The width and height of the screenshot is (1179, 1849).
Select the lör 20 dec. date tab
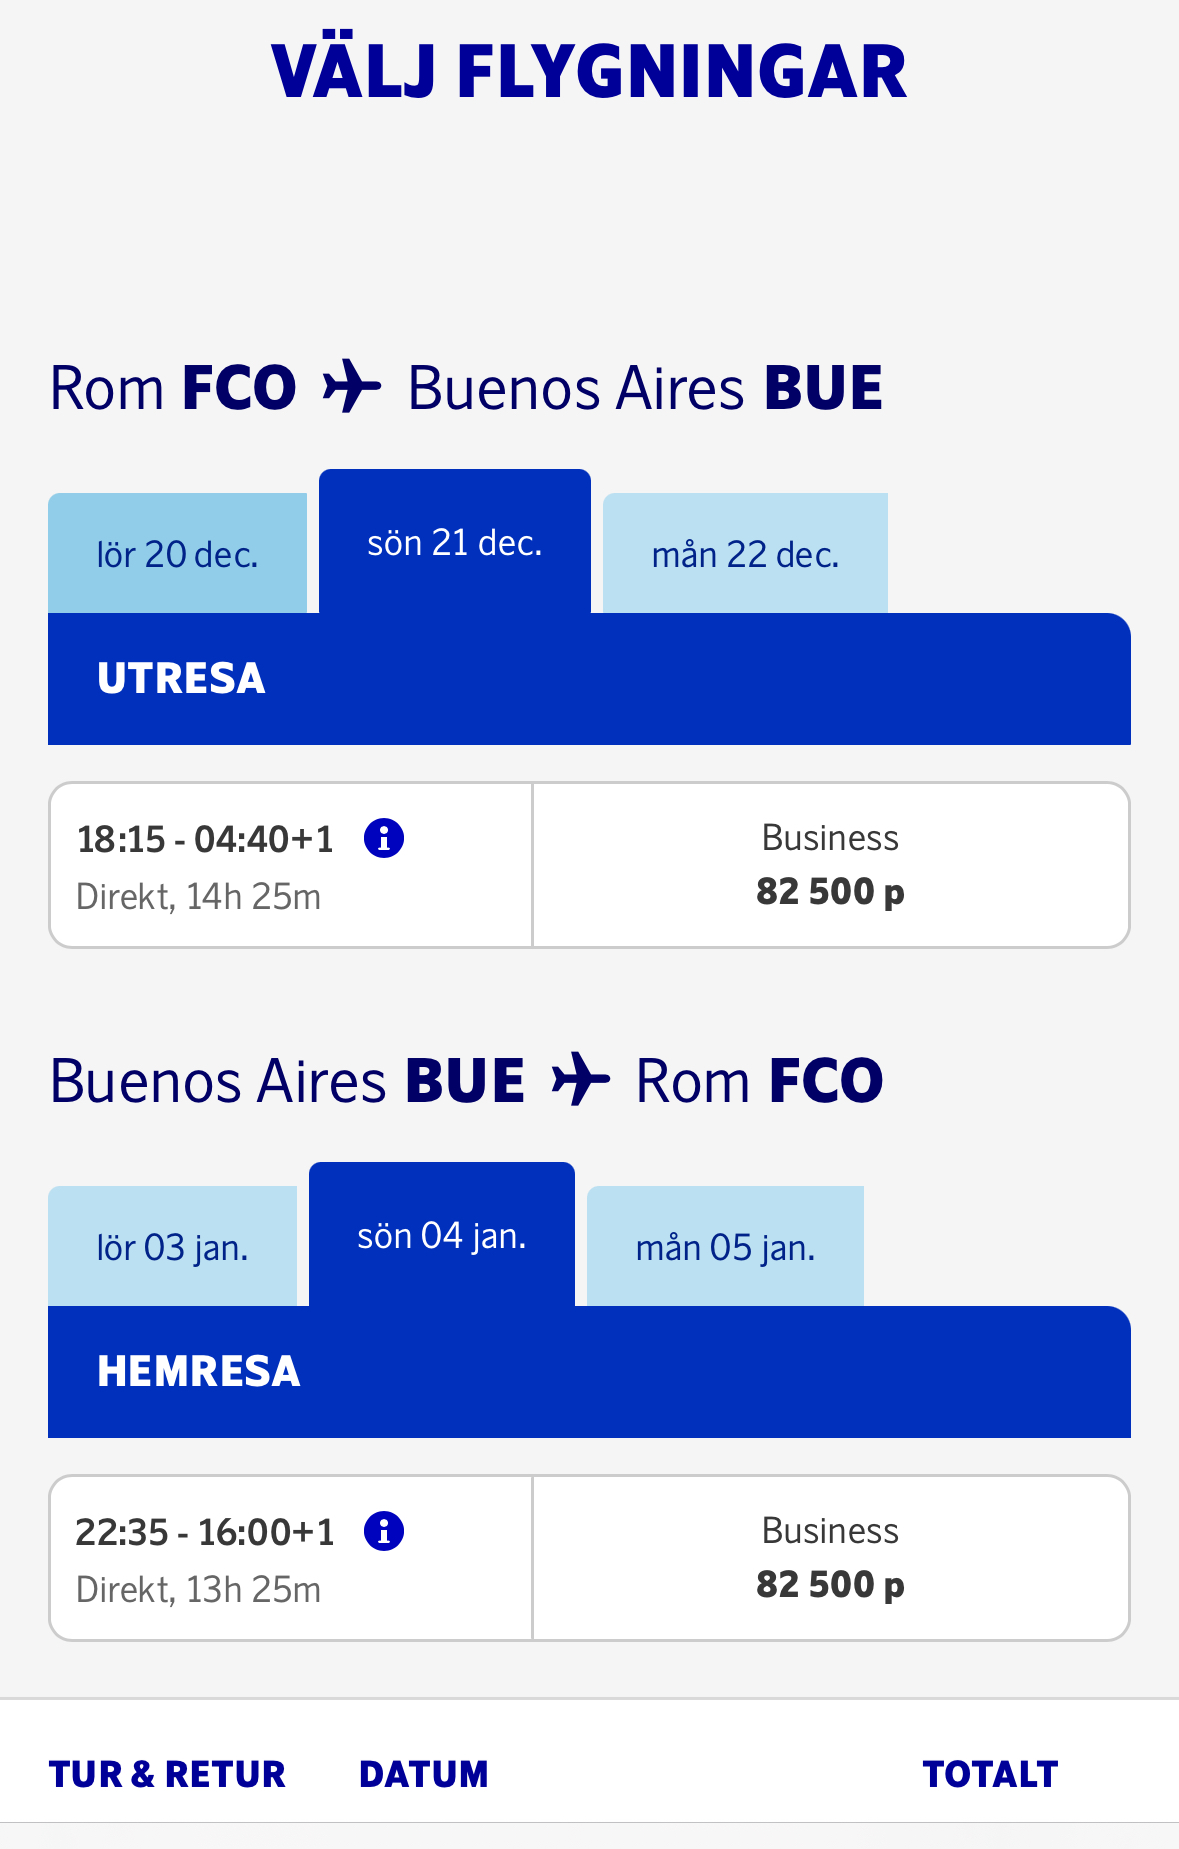pos(177,554)
